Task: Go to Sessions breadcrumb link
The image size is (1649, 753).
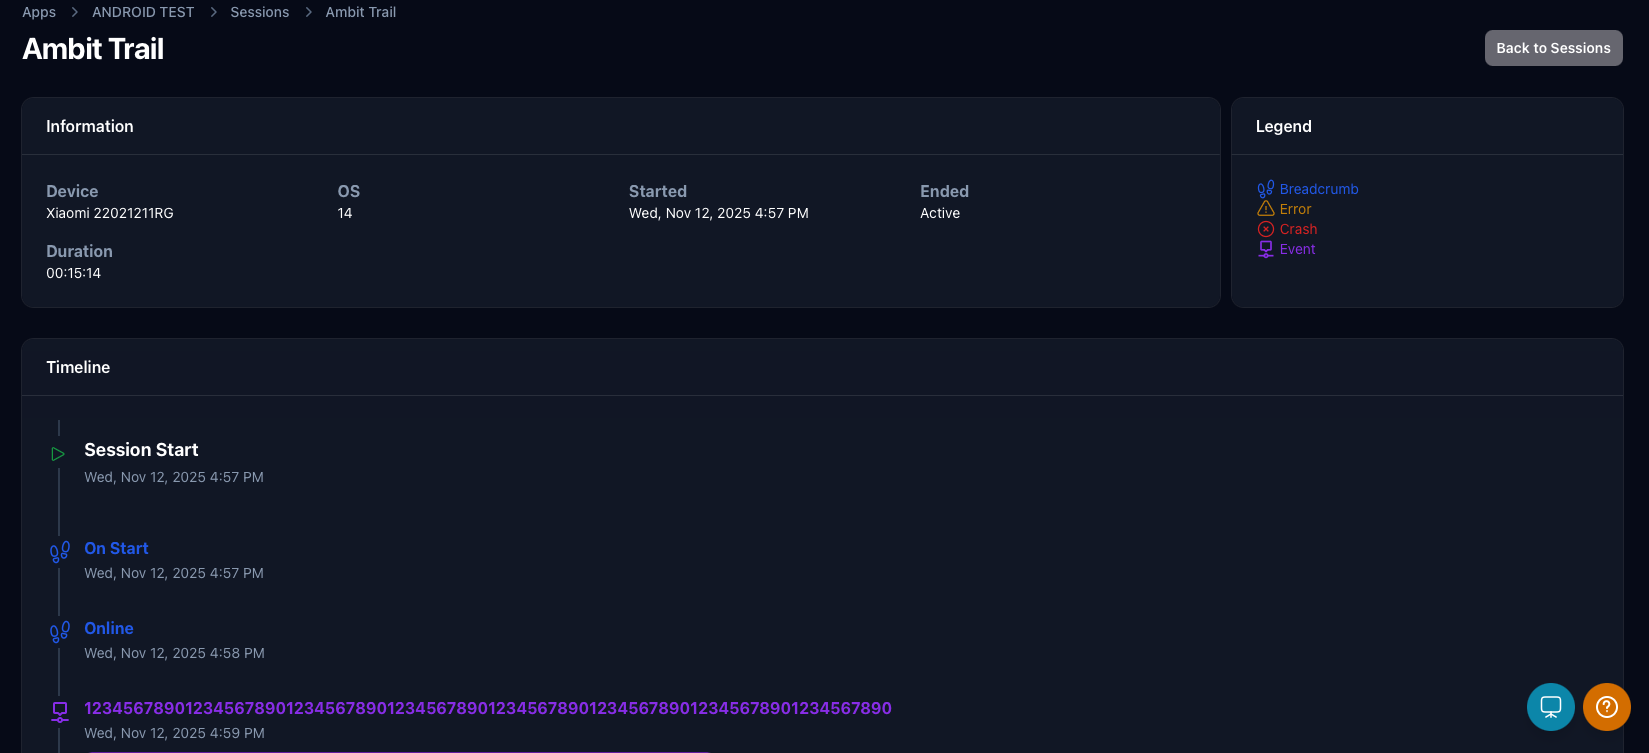Action: pos(259,12)
